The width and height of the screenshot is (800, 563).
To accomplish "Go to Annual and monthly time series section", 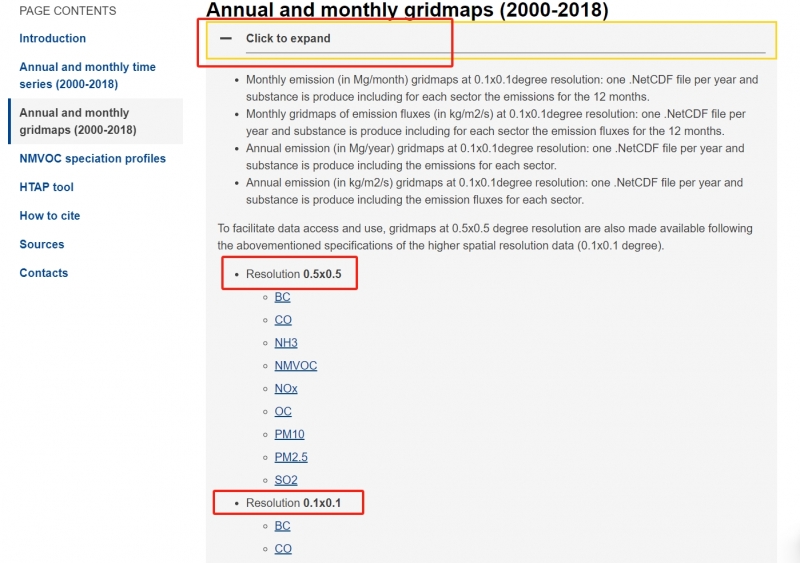I will tap(87, 75).
